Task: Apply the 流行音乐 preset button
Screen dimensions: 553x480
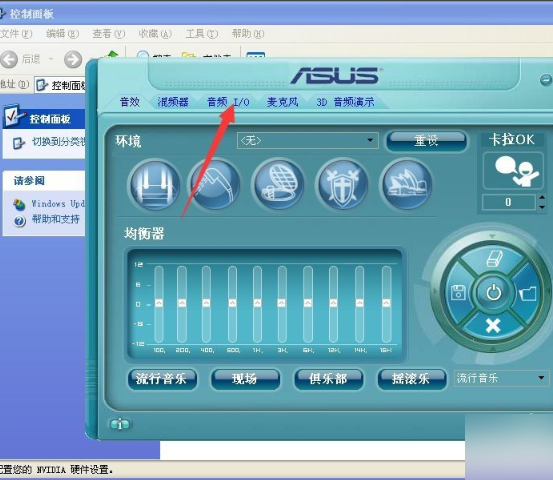Action: pyautogui.click(x=162, y=379)
